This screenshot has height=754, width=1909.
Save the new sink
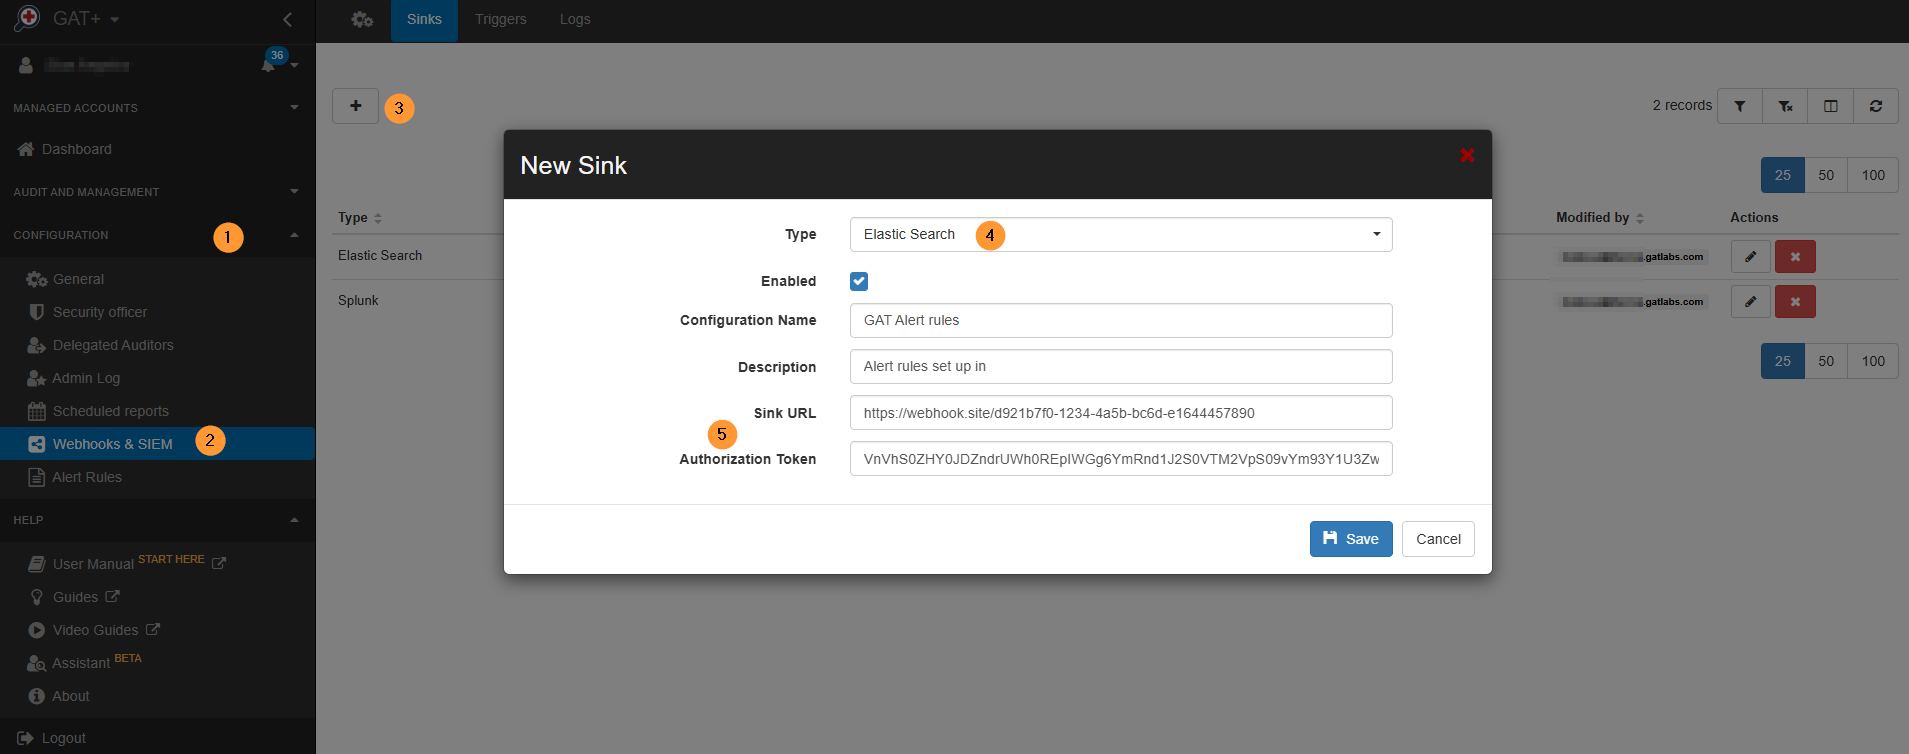click(x=1351, y=539)
